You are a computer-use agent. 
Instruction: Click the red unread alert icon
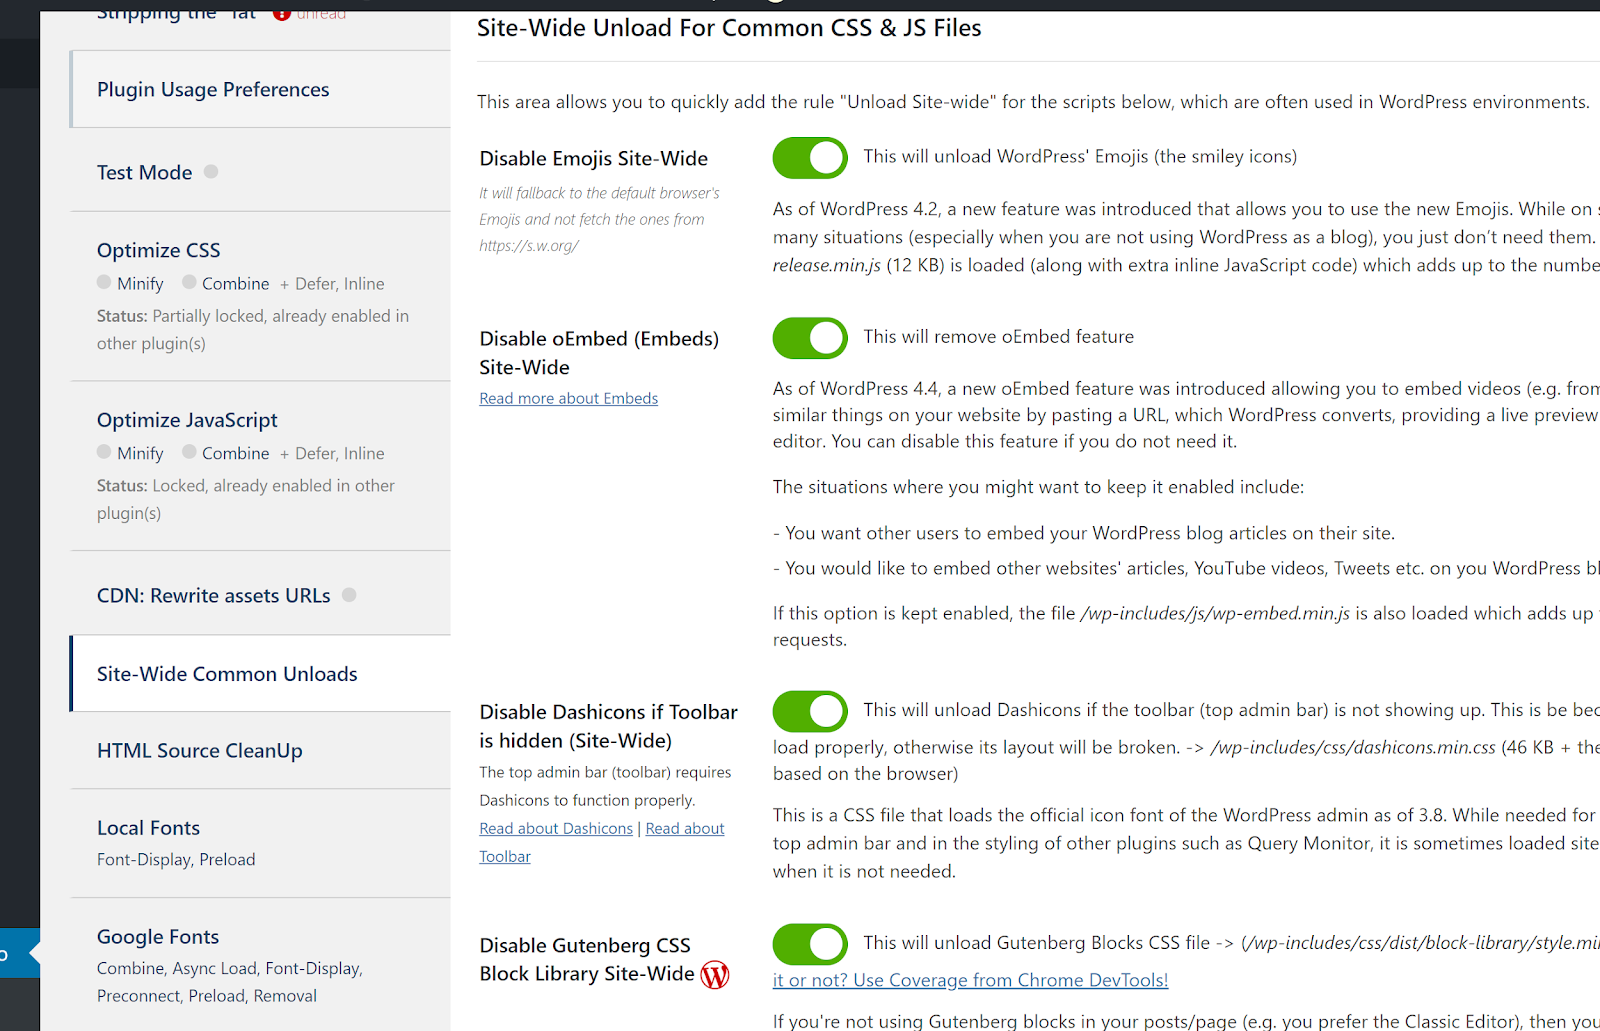pyautogui.click(x=282, y=14)
